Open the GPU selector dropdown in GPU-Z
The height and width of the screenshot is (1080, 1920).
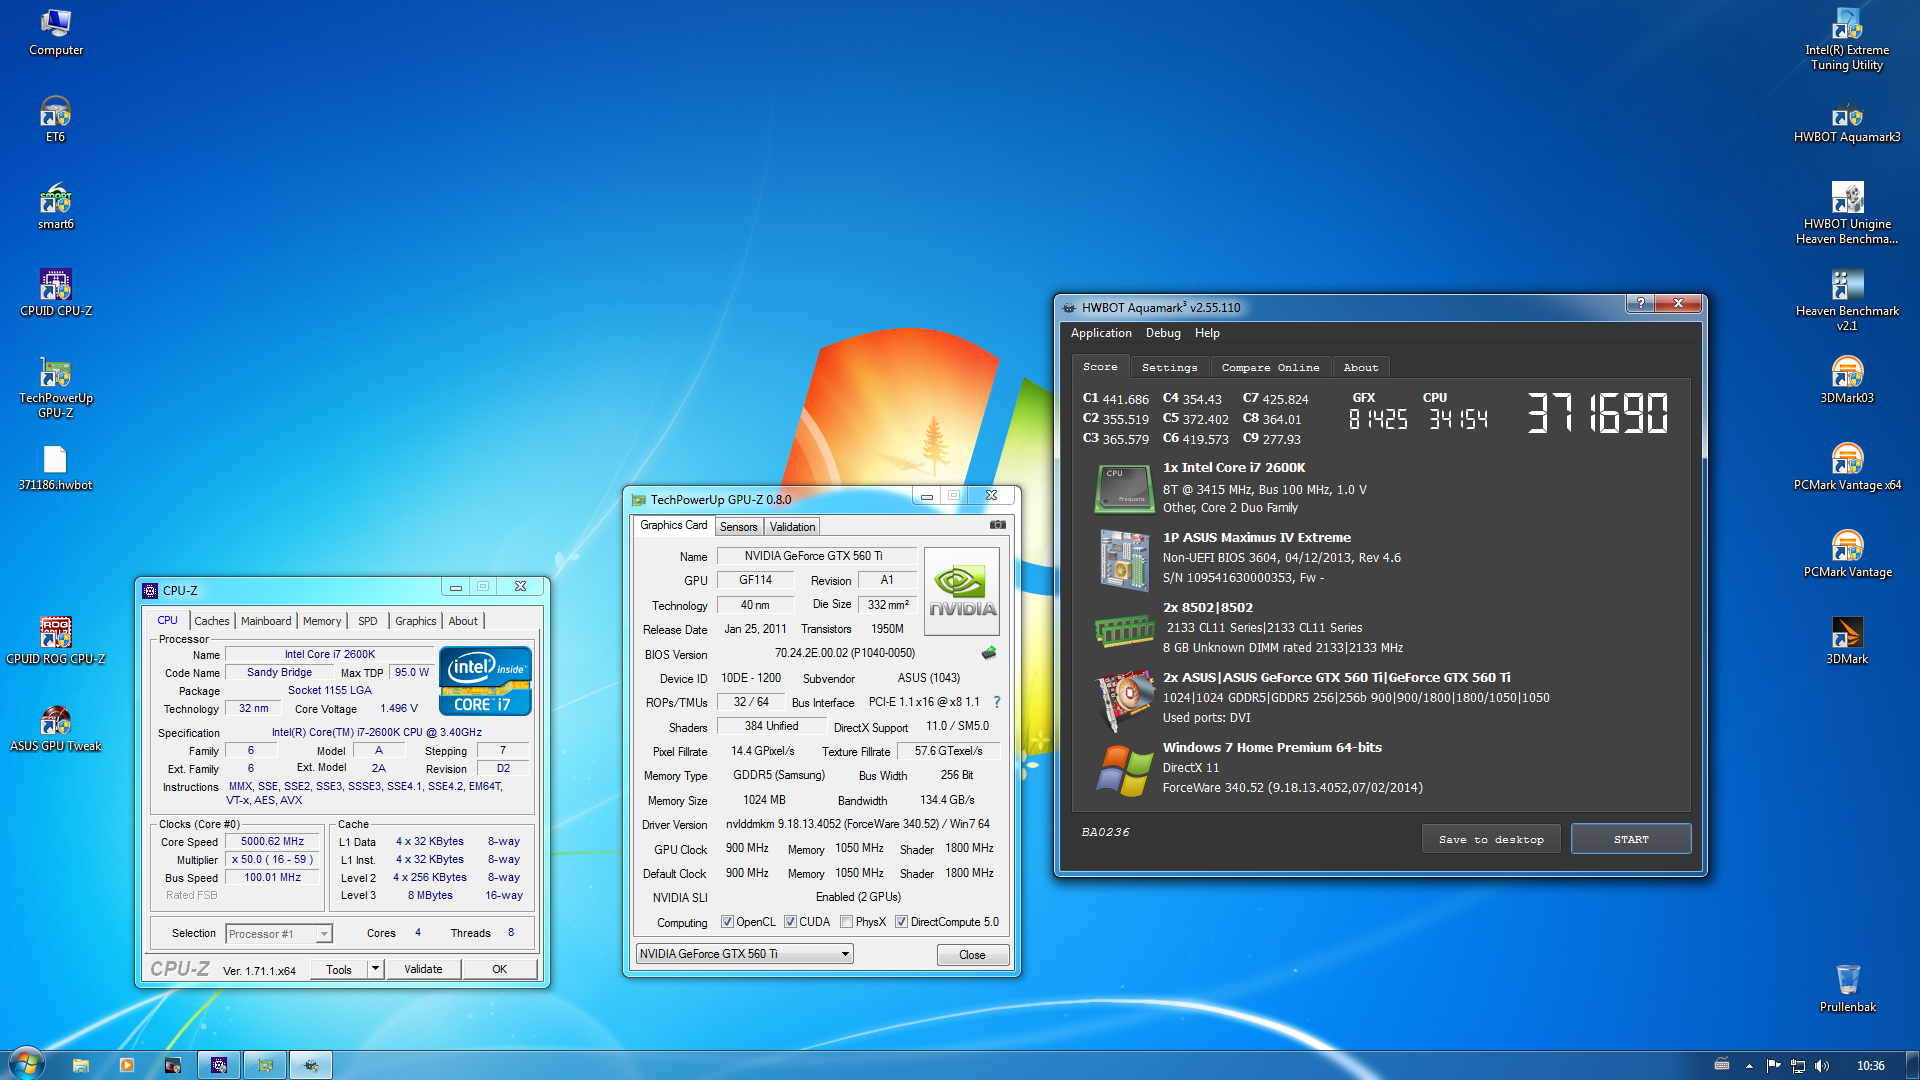(x=744, y=954)
